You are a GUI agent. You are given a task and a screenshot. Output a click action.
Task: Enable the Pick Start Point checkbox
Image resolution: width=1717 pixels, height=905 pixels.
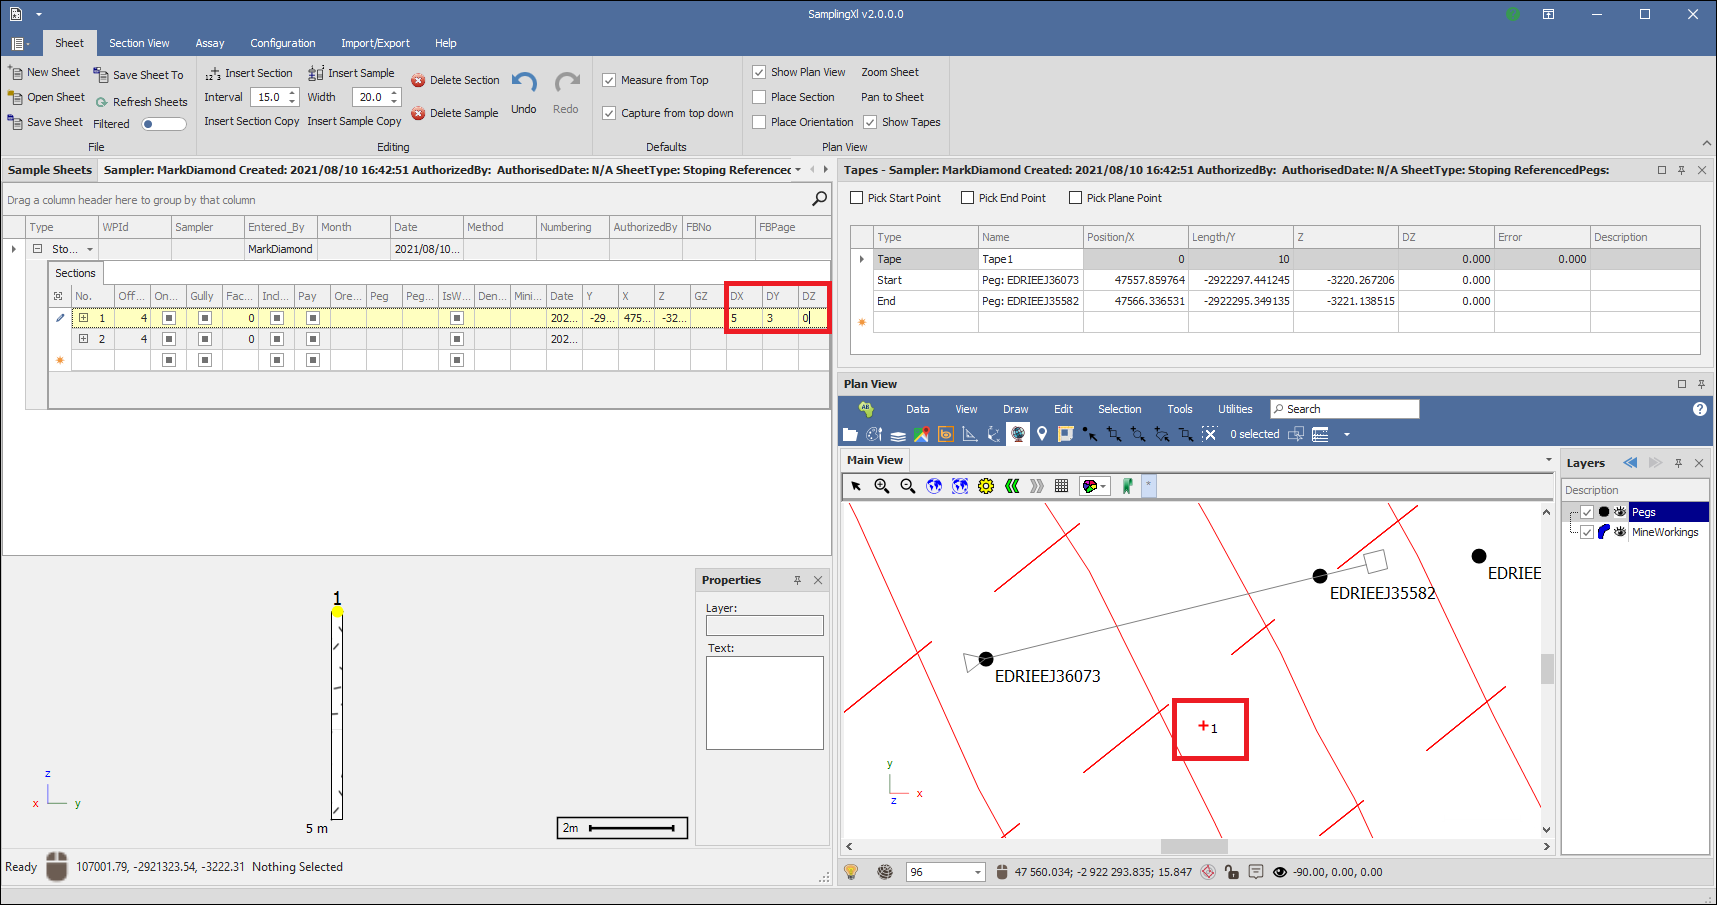tap(857, 198)
